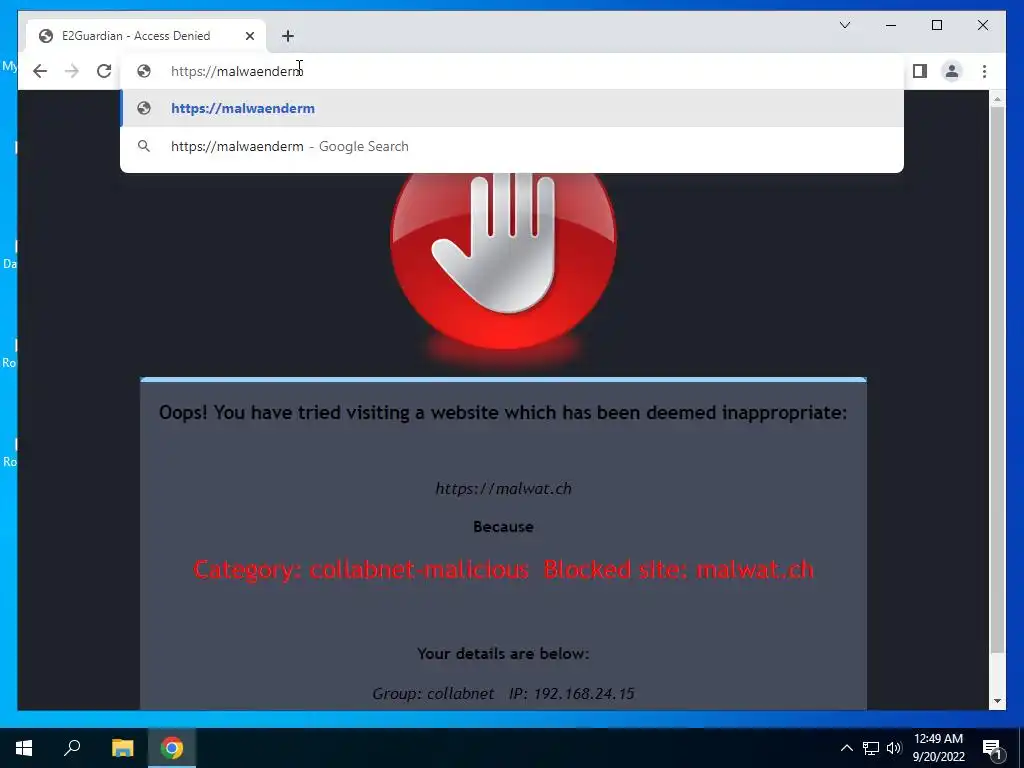Click the 'Oops! You have tried visiting' heading
Viewport: 1024px width, 768px height.
click(x=503, y=413)
